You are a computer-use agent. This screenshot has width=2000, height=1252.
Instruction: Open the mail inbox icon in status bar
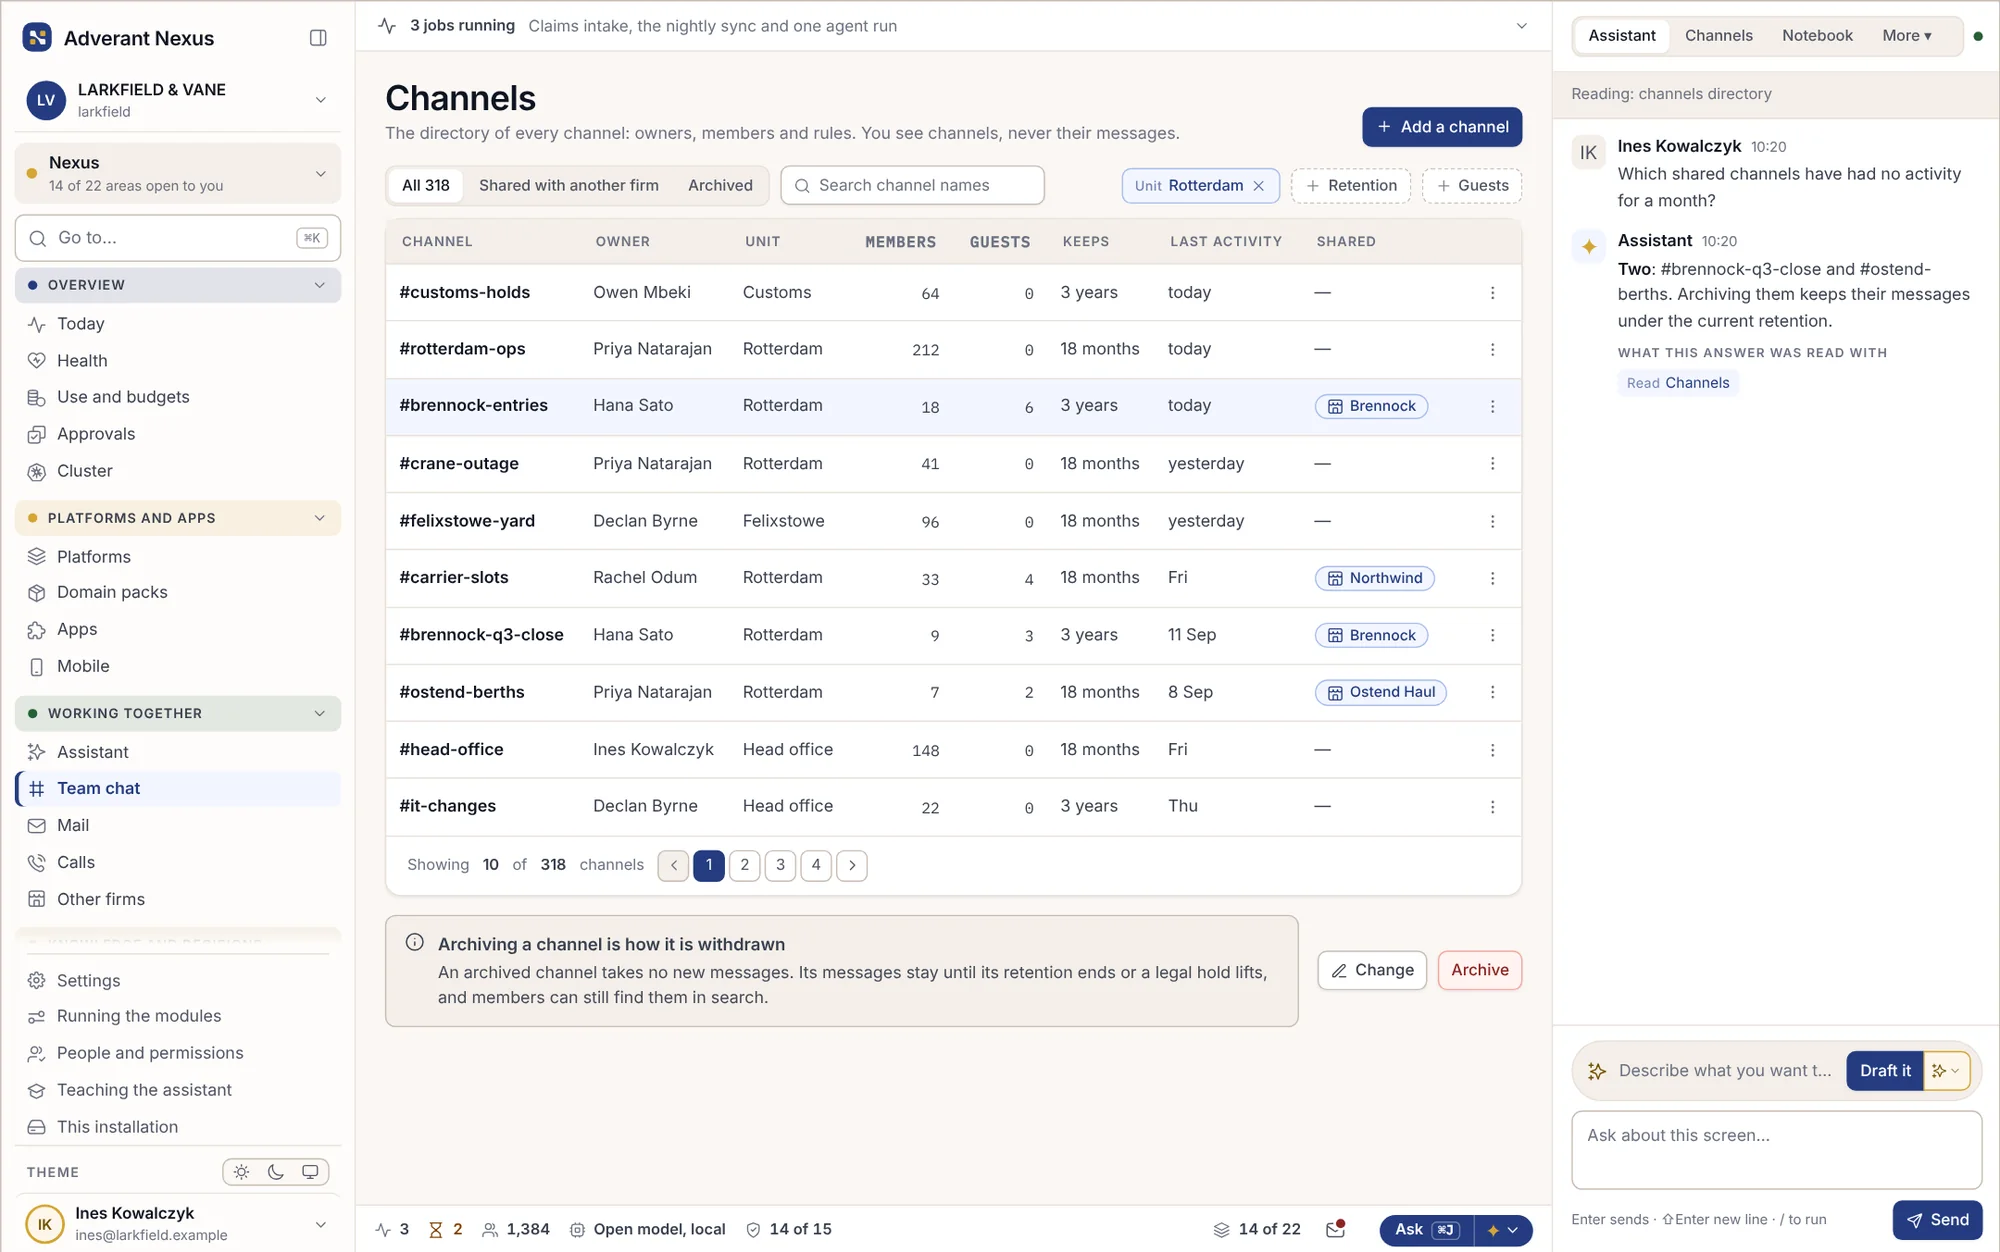pyautogui.click(x=1336, y=1229)
